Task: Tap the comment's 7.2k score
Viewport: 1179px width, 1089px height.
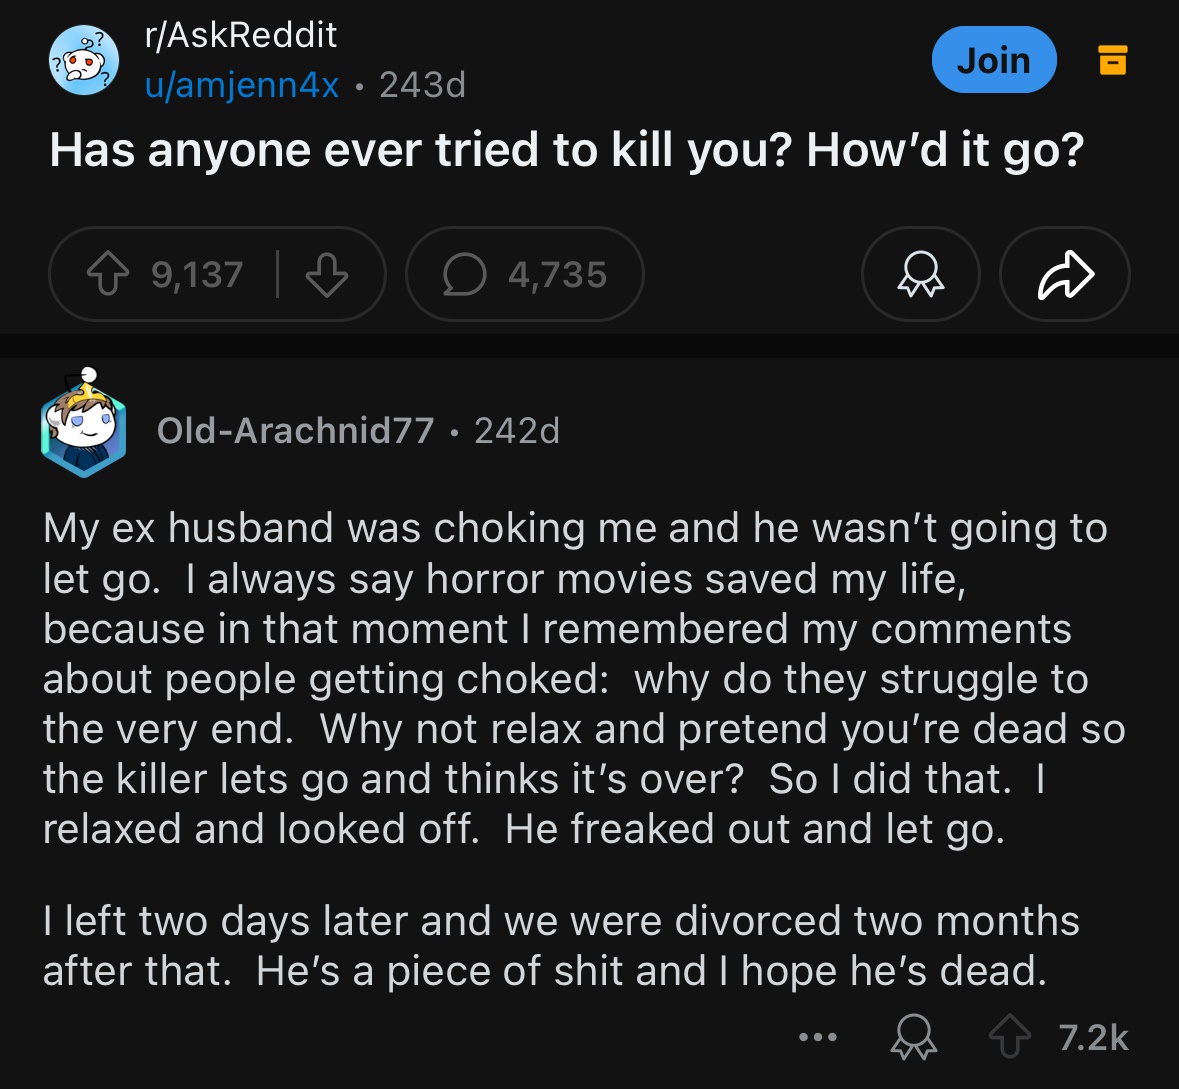Action: (1093, 1038)
